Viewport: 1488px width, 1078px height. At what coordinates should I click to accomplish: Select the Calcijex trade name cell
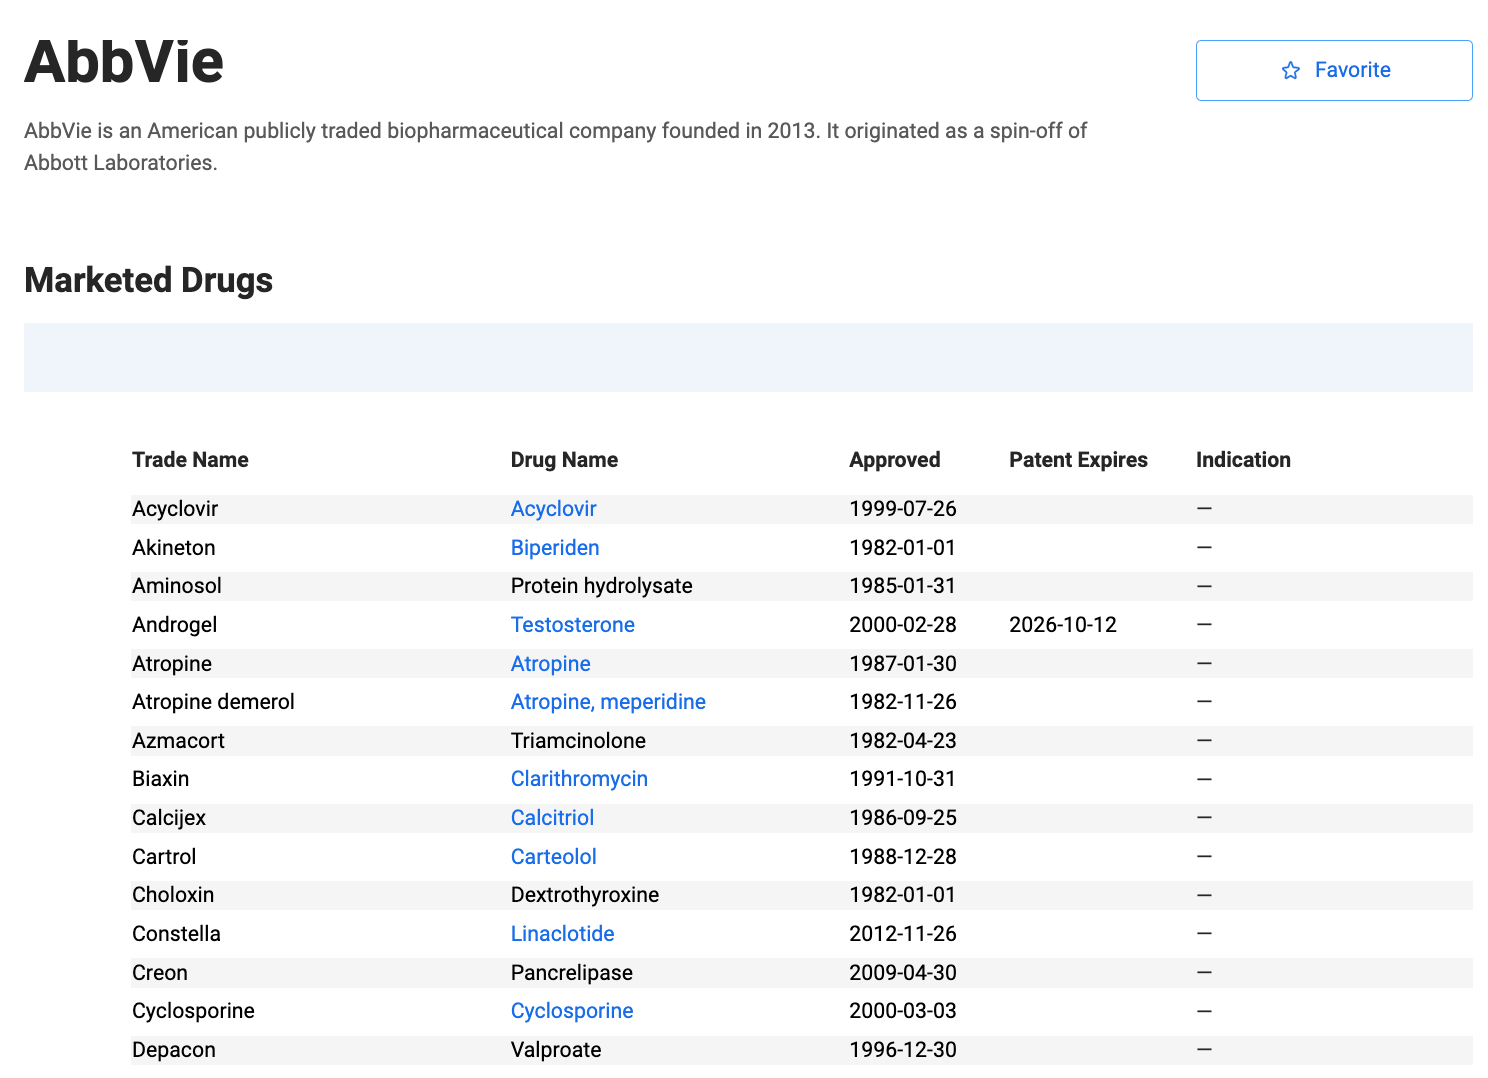168,818
